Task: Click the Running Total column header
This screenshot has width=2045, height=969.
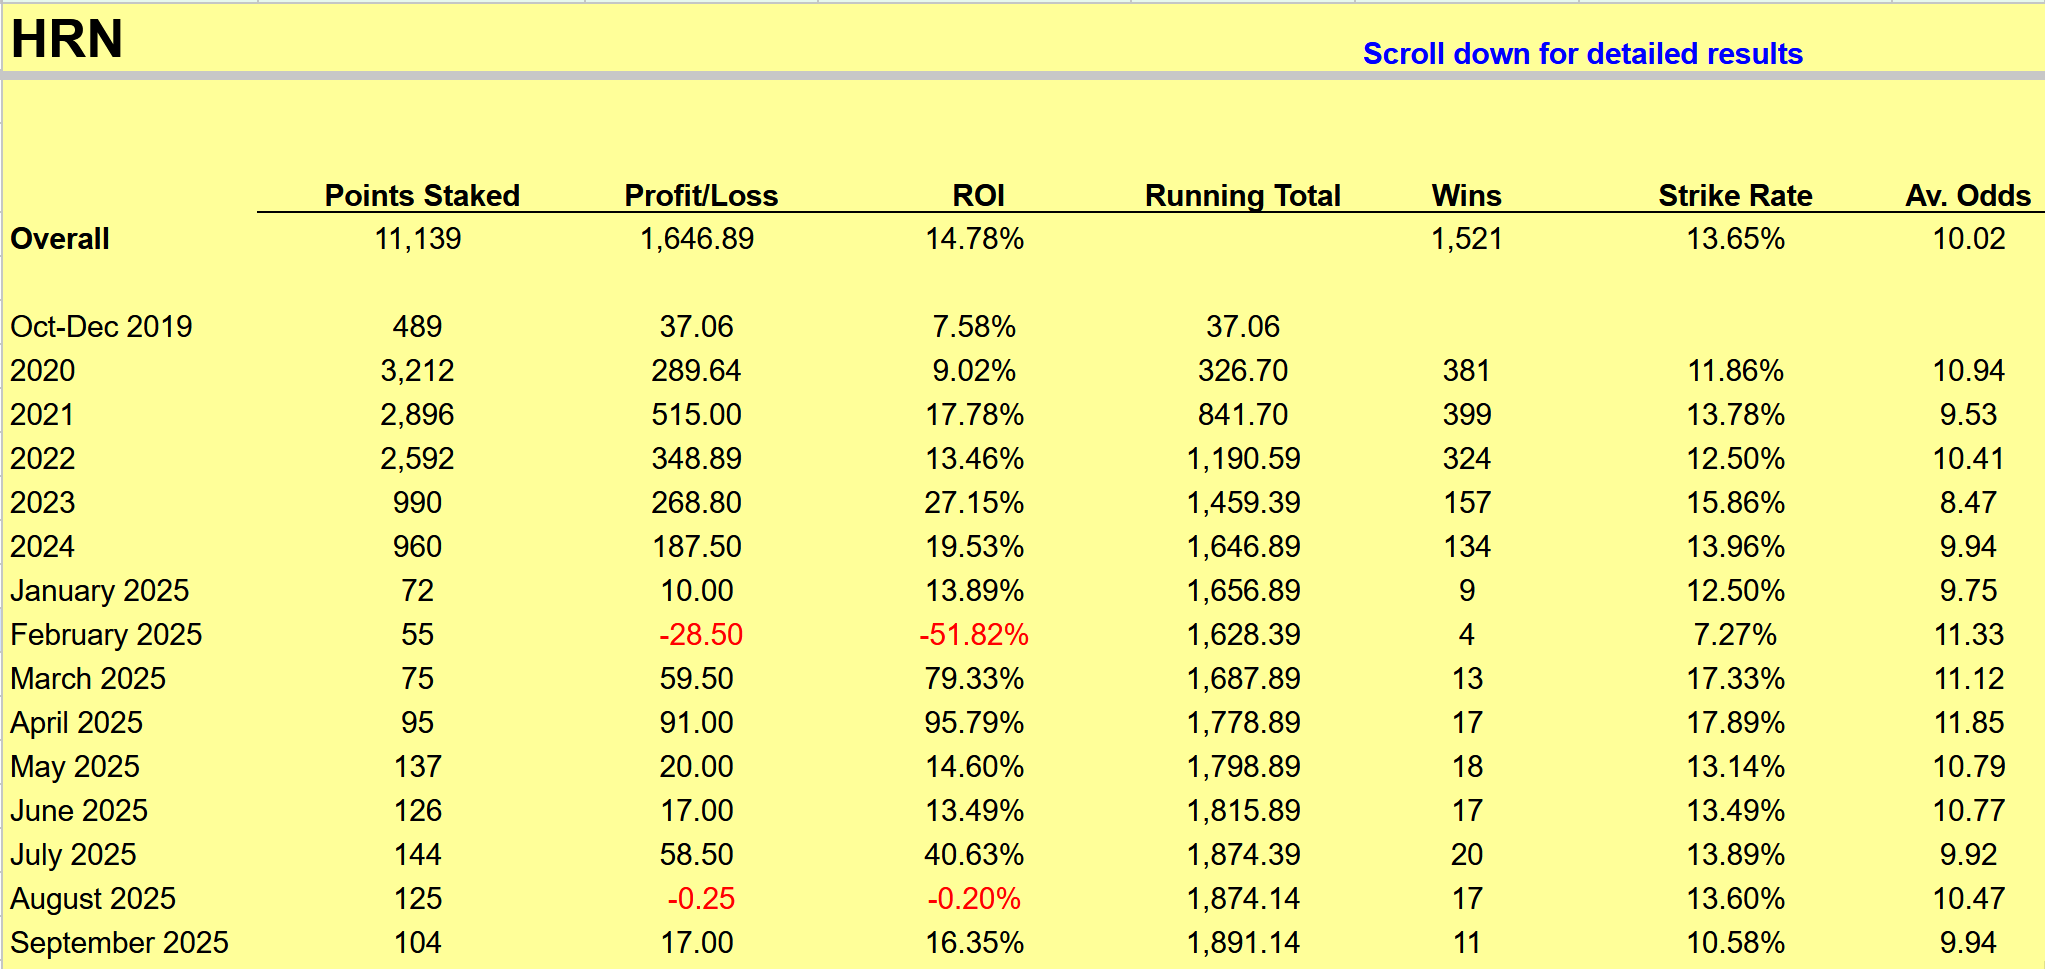Action: pyautogui.click(x=1242, y=195)
